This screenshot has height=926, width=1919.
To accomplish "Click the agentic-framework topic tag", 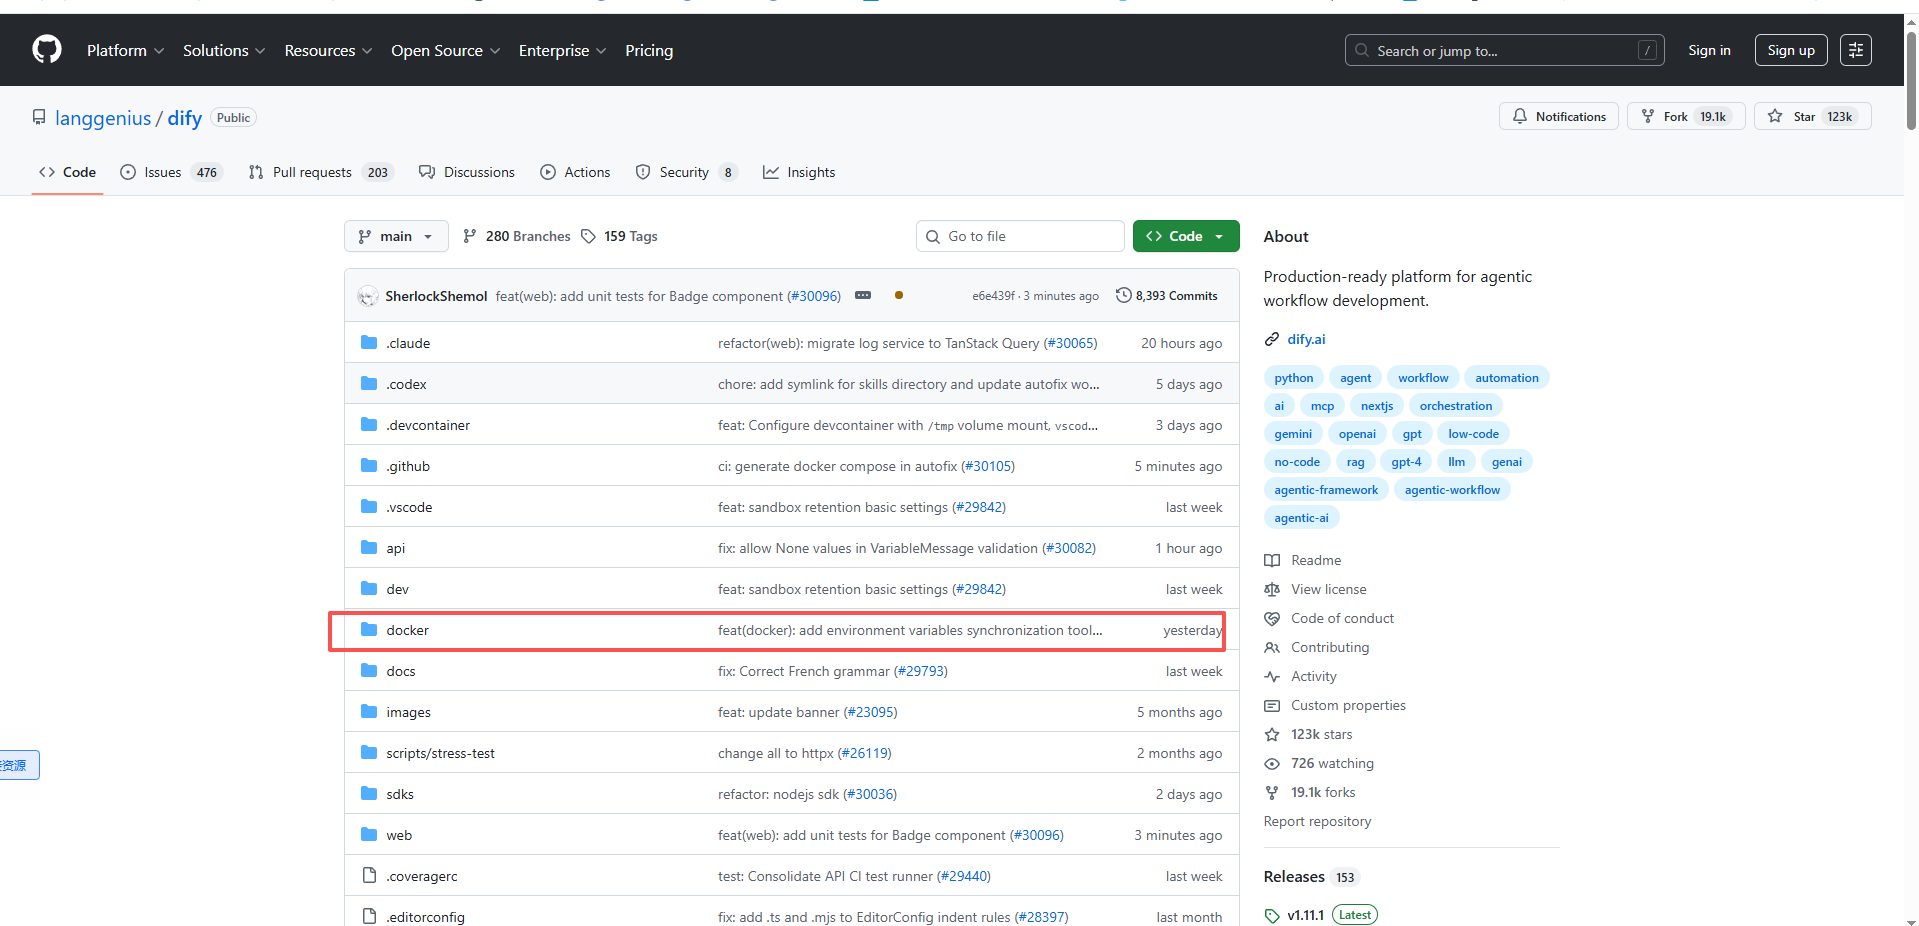I will (x=1326, y=490).
